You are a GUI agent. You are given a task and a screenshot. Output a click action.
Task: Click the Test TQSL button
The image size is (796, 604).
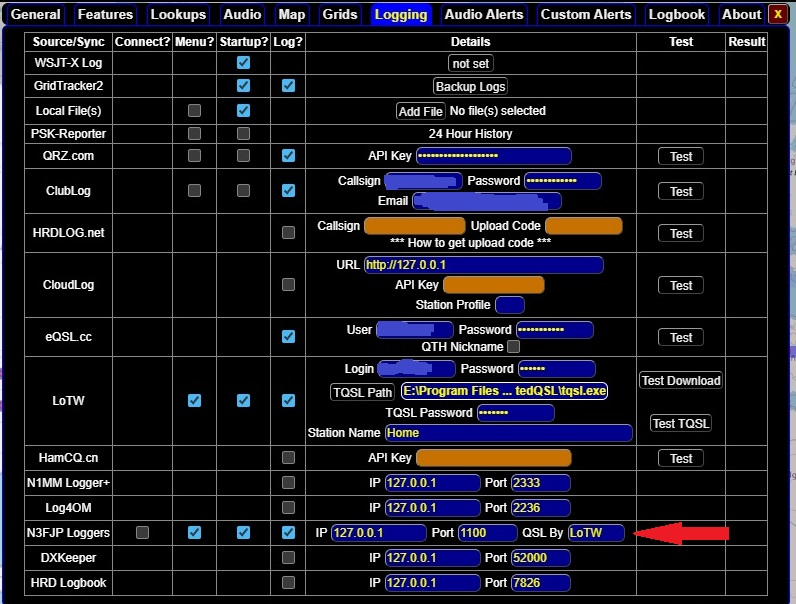(x=681, y=423)
